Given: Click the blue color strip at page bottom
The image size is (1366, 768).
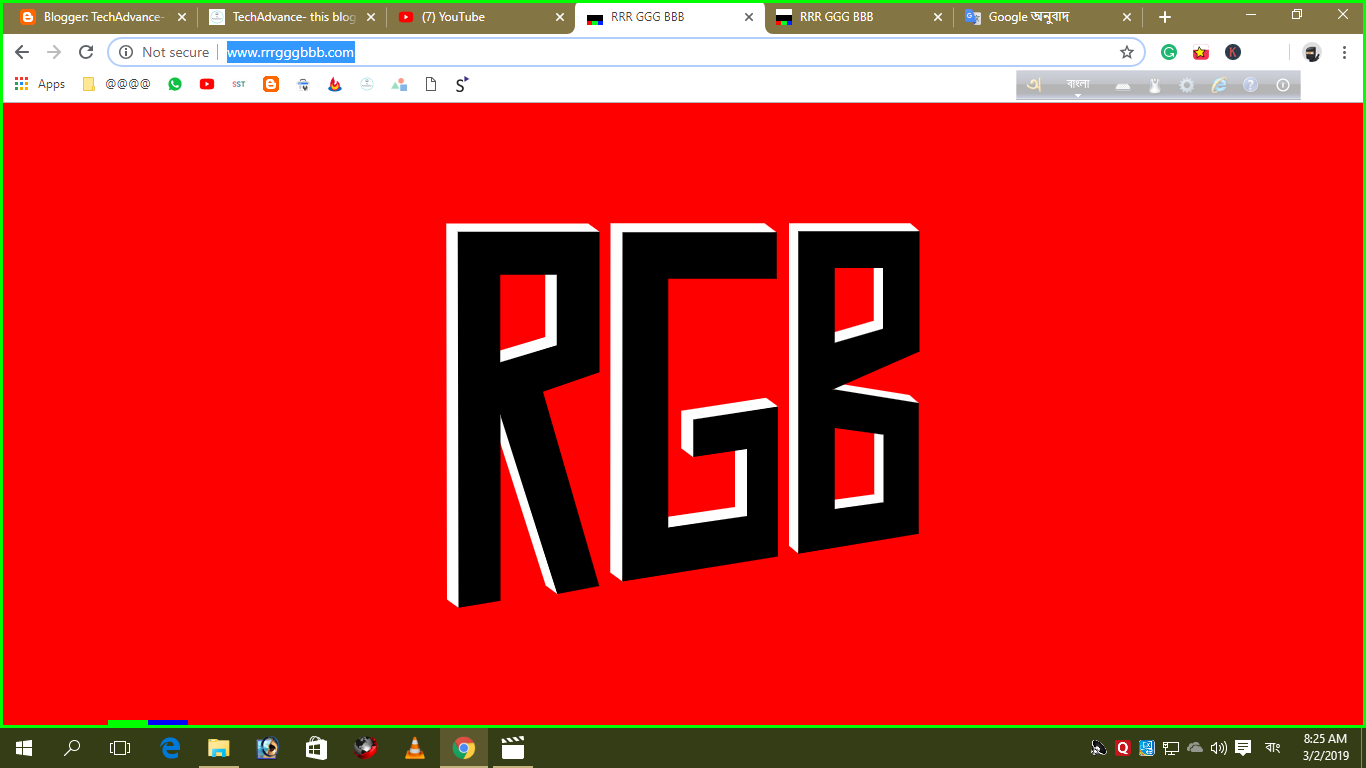Looking at the screenshot, I should click(168, 722).
